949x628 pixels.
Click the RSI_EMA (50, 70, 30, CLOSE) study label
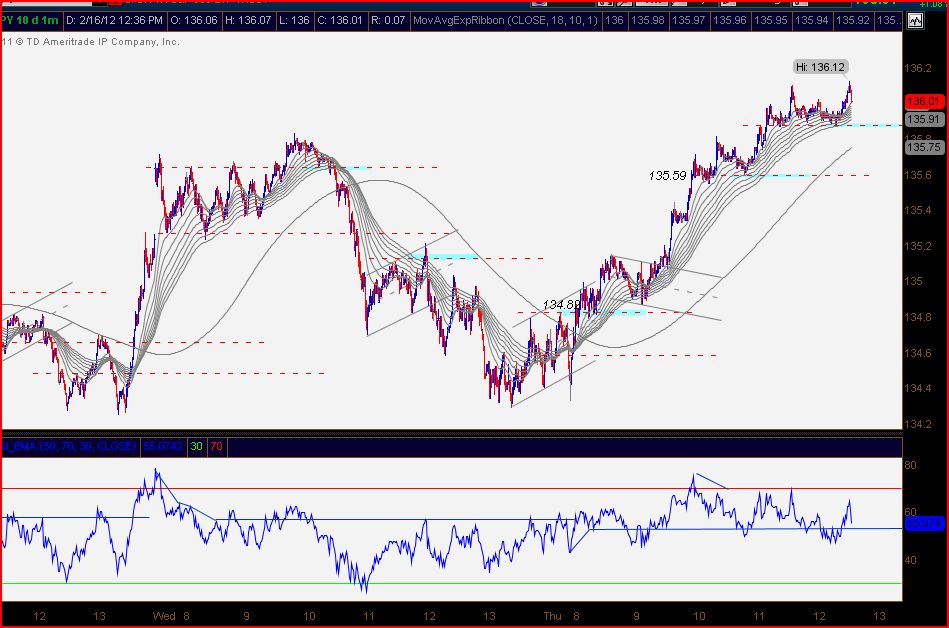coord(68,446)
